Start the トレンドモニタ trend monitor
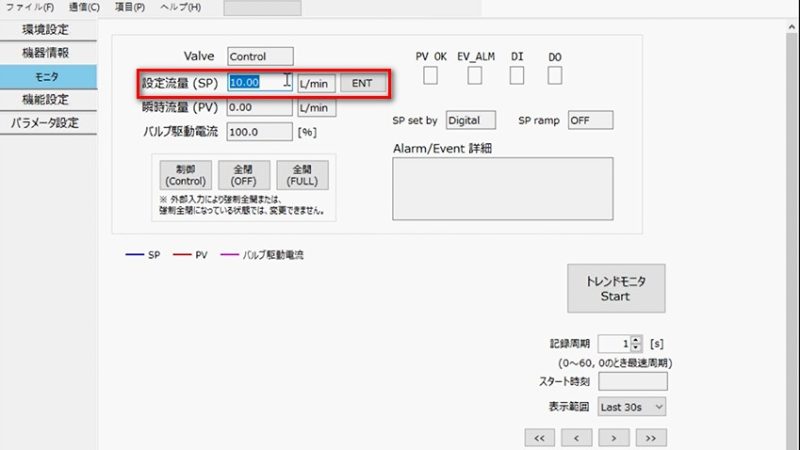800x450 pixels. pyautogui.click(x=615, y=289)
